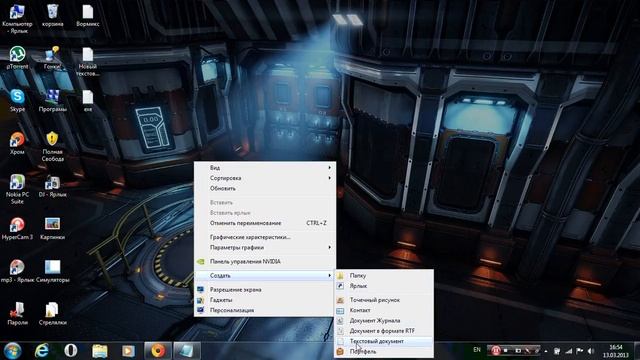This screenshot has height=360, width=640.
Task: Open Windows Explorer folder in taskbar
Action: 100,351
